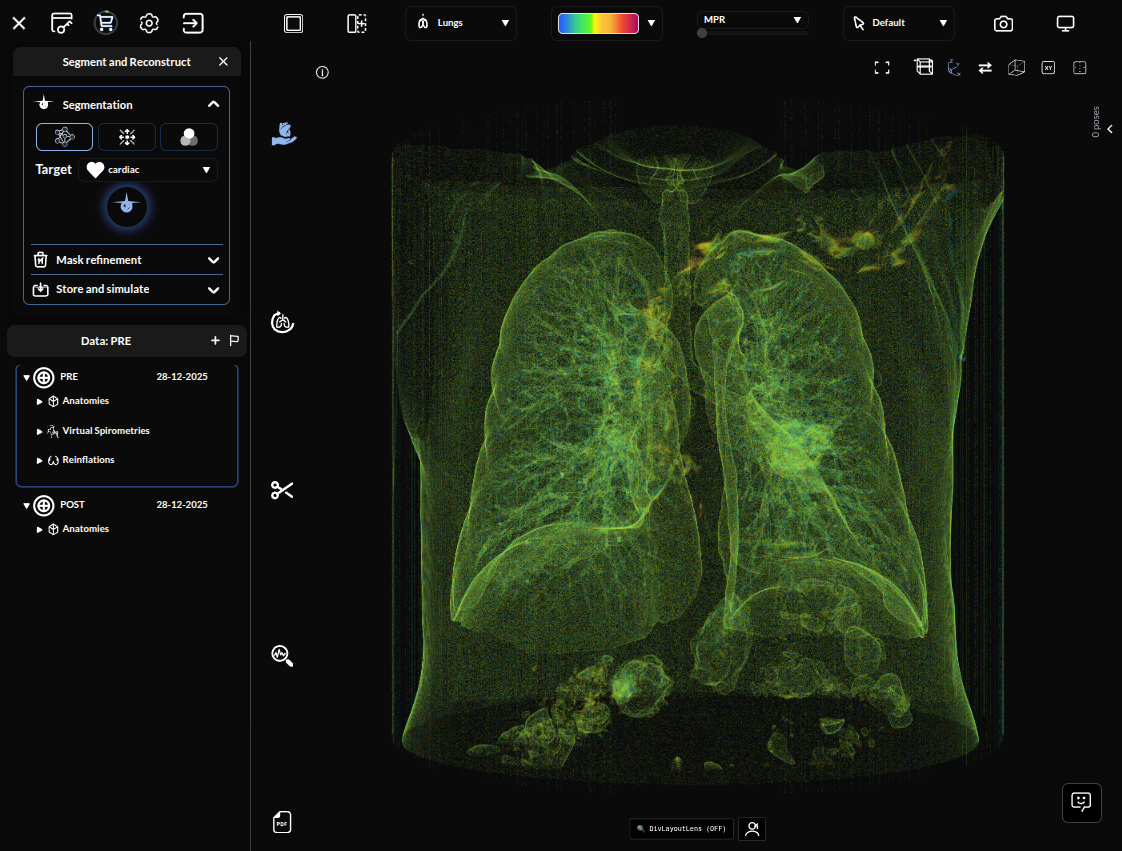
Task: Click the XY orientation icon in viewport toolbar
Action: click(1048, 67)
